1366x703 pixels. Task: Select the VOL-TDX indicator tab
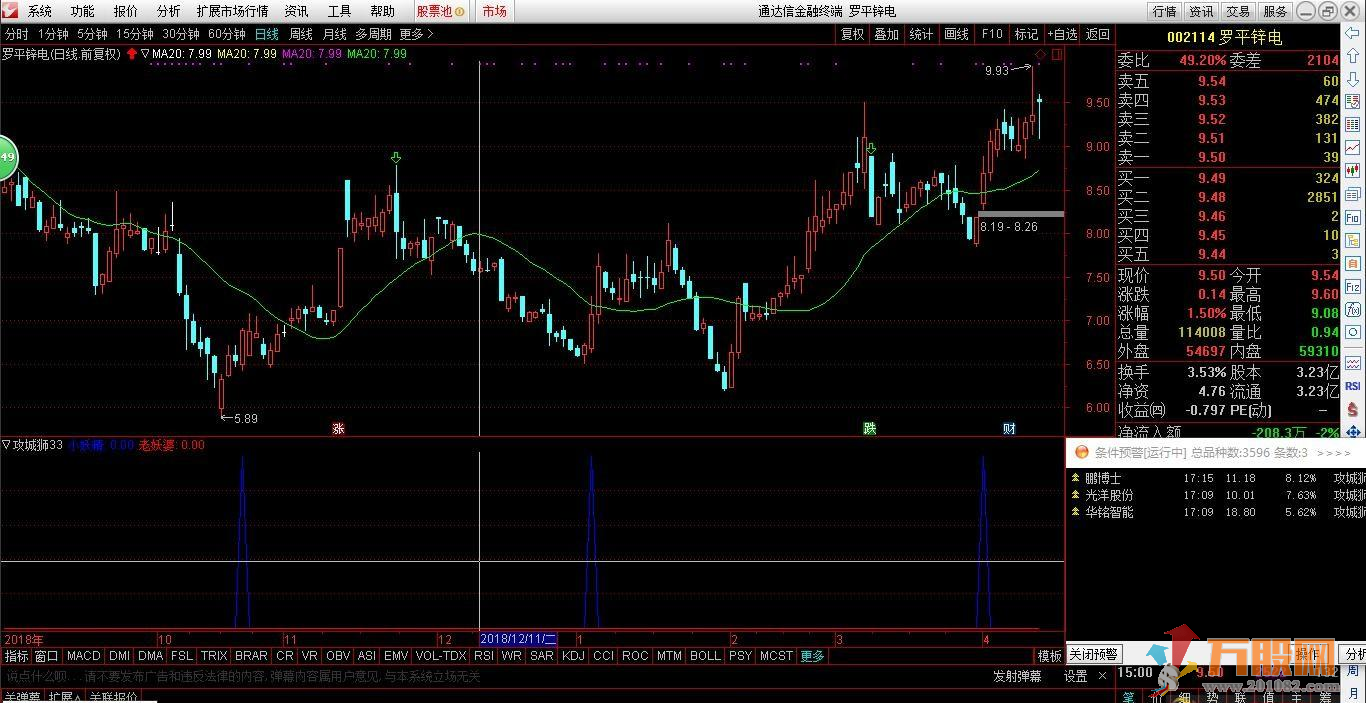point(441,656)
